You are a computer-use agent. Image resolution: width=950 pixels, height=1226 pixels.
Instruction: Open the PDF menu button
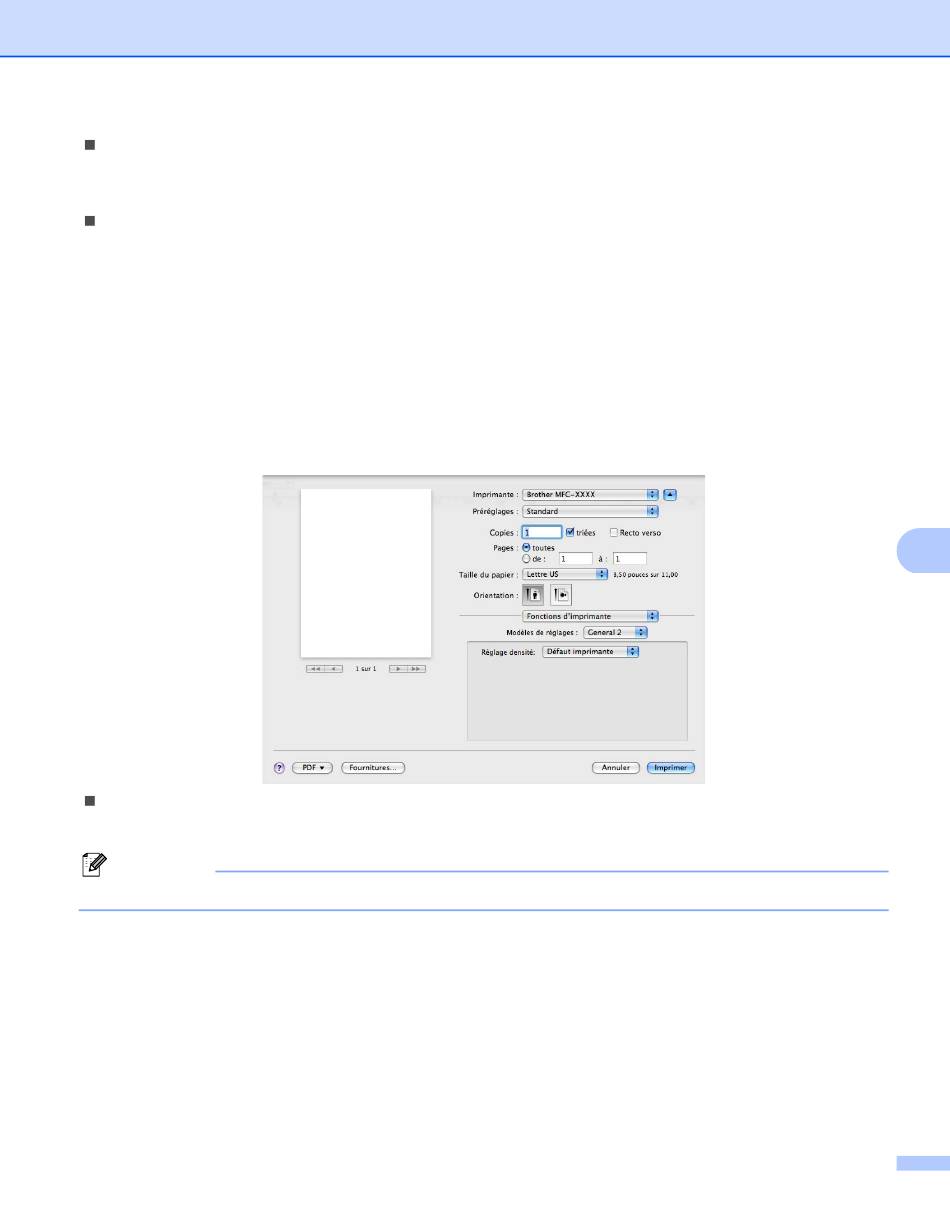tap(312, 768)
